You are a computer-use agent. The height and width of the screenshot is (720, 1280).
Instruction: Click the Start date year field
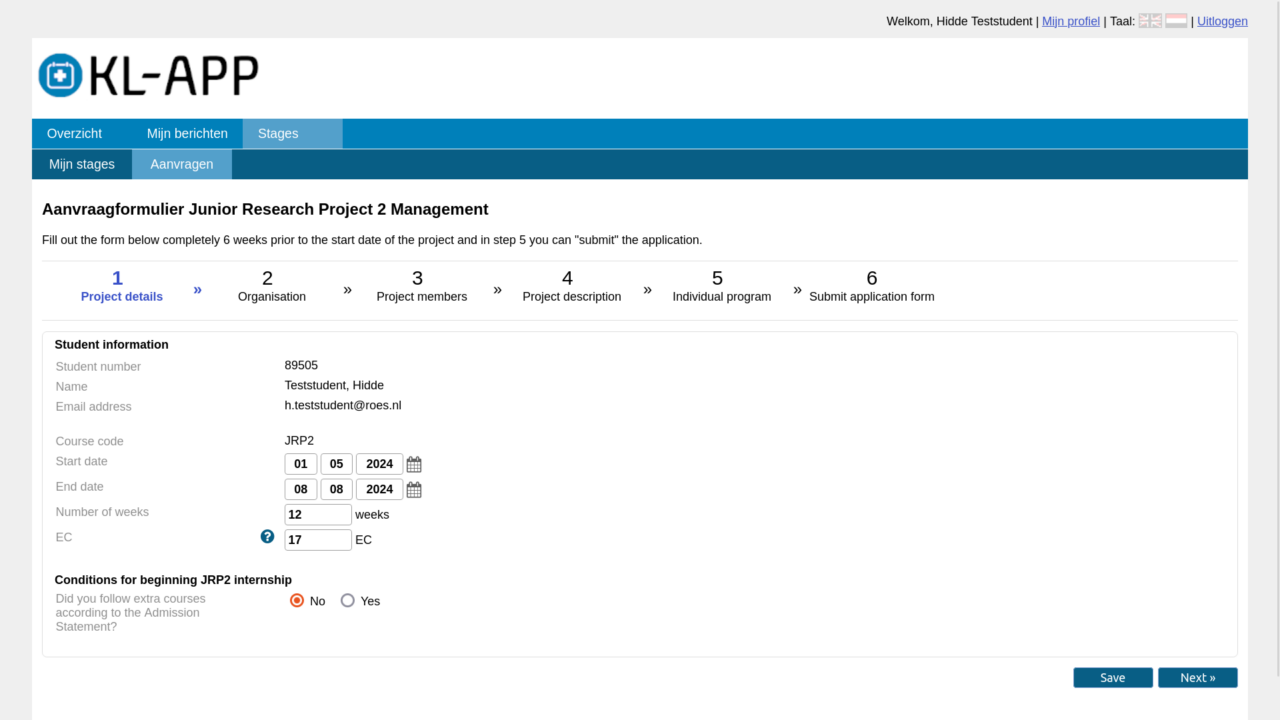(x=379, y=464)
